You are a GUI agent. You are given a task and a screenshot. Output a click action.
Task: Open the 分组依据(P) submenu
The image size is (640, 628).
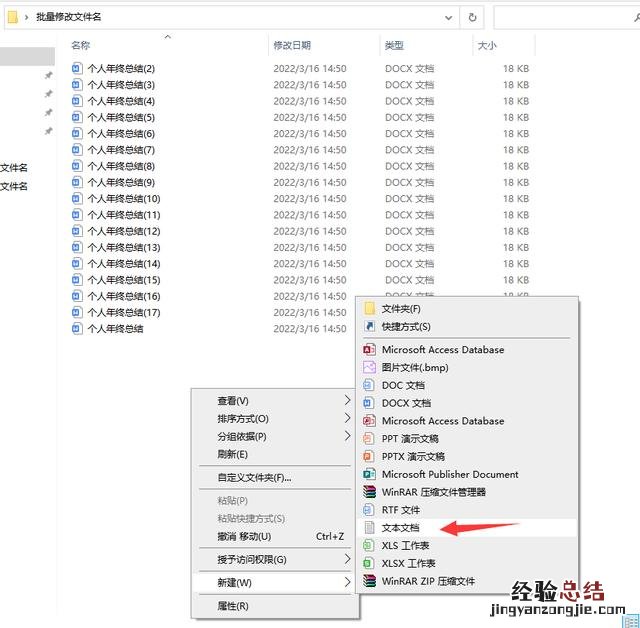tap(275, 437)
